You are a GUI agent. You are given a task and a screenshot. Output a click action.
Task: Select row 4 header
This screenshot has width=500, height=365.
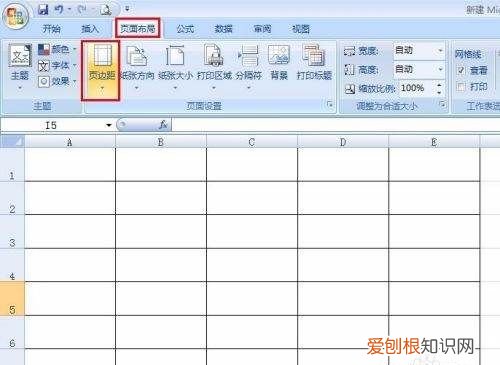pyautogui.click(x=12, y=265)
